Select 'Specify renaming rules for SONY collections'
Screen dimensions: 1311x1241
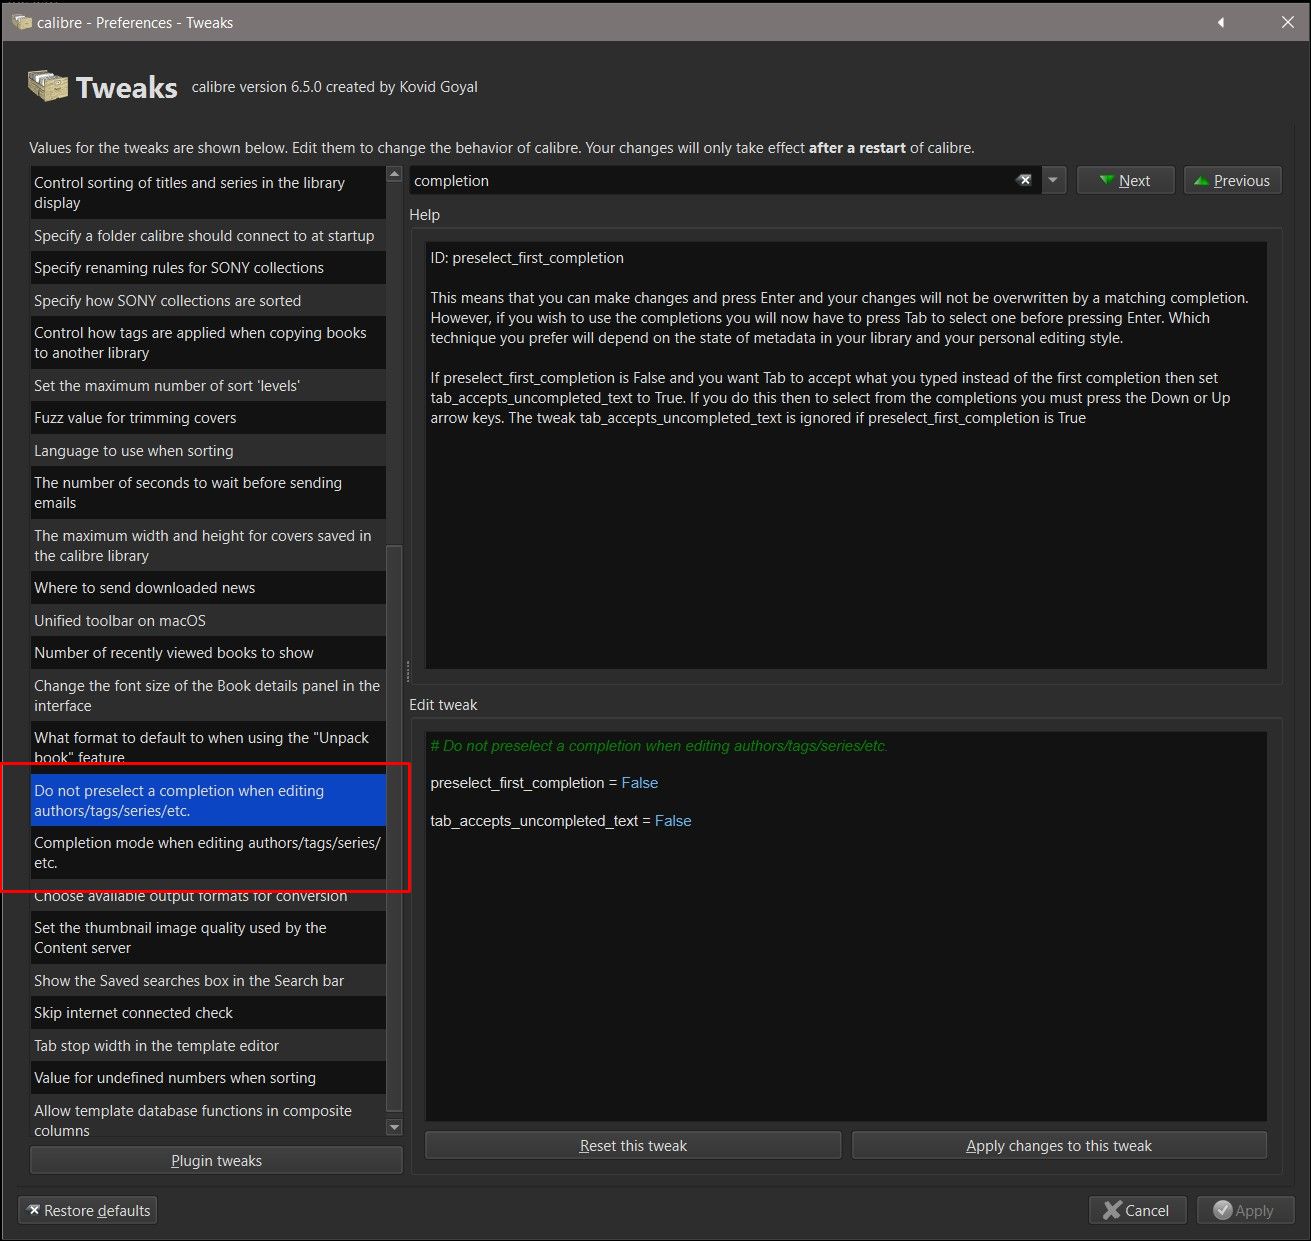coord(208,268)
